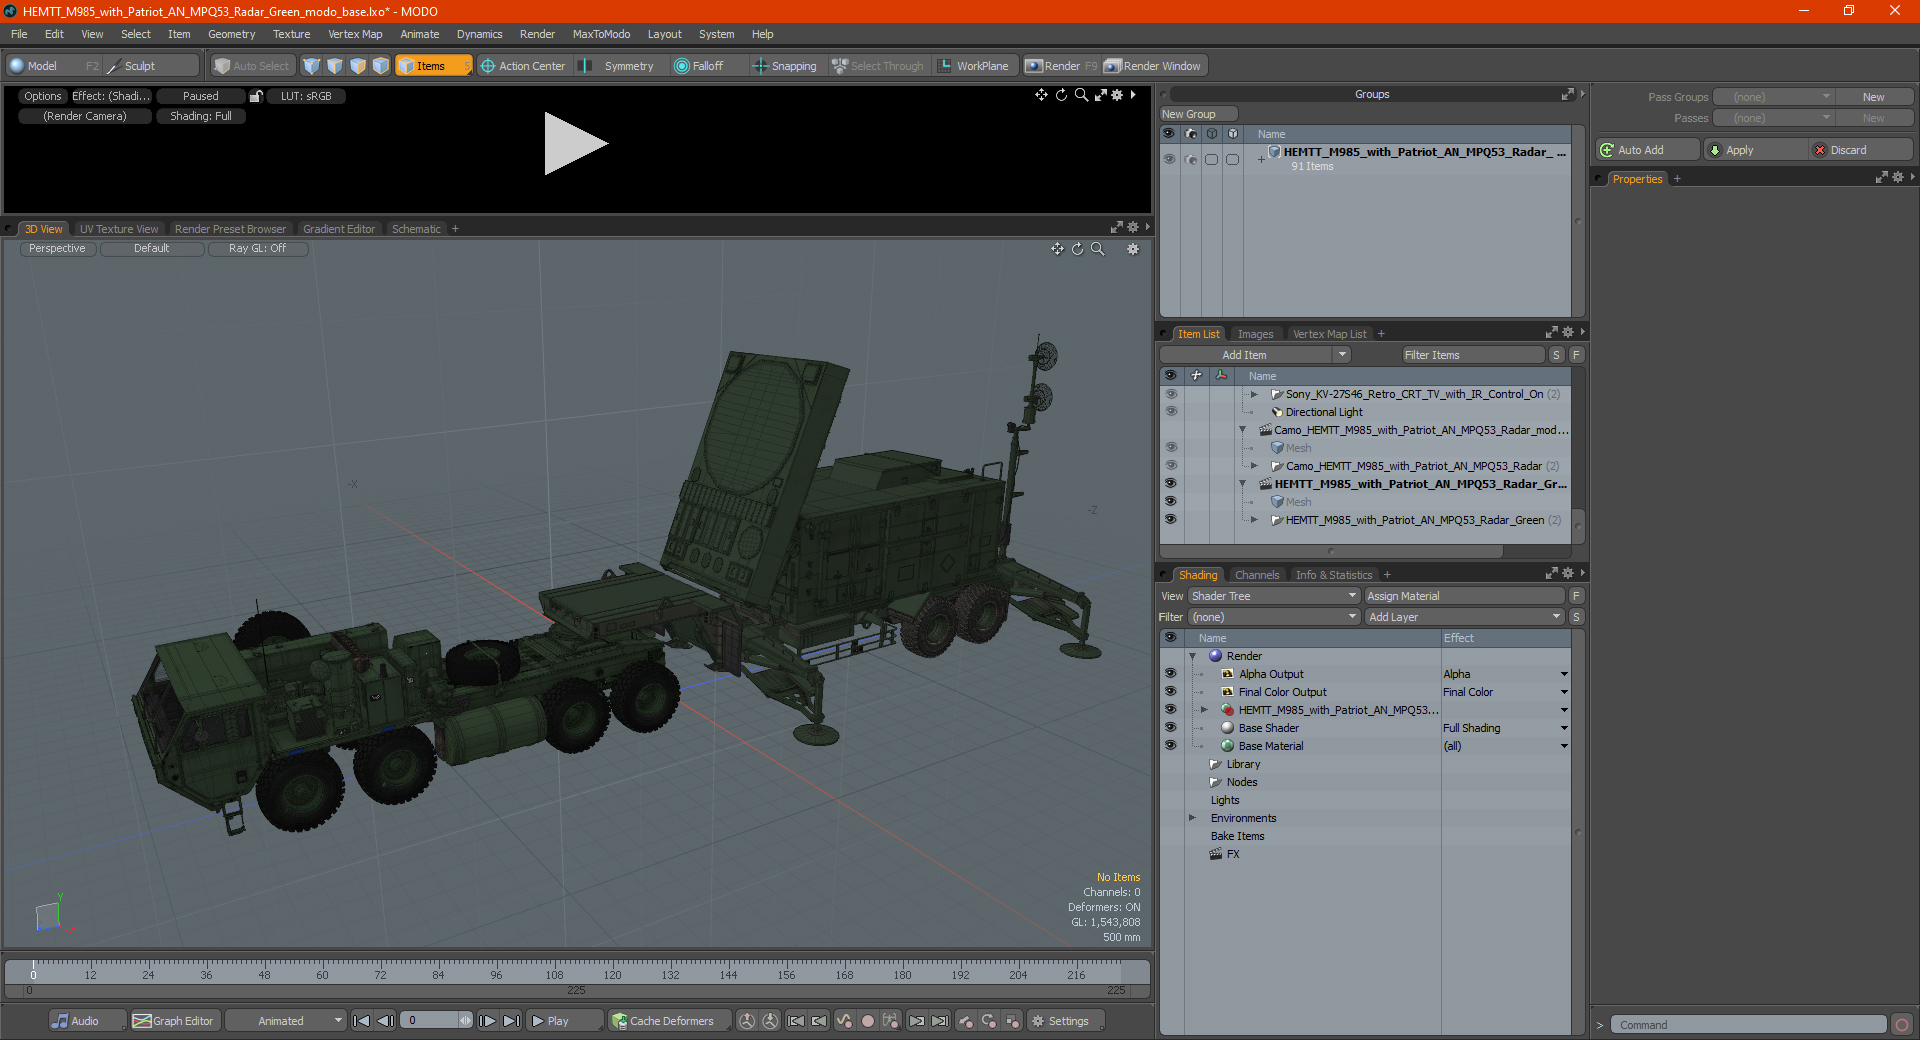Open MaxToModo menu
This screenshot has height=1040, width=1920.
click(x=601, y=34)
